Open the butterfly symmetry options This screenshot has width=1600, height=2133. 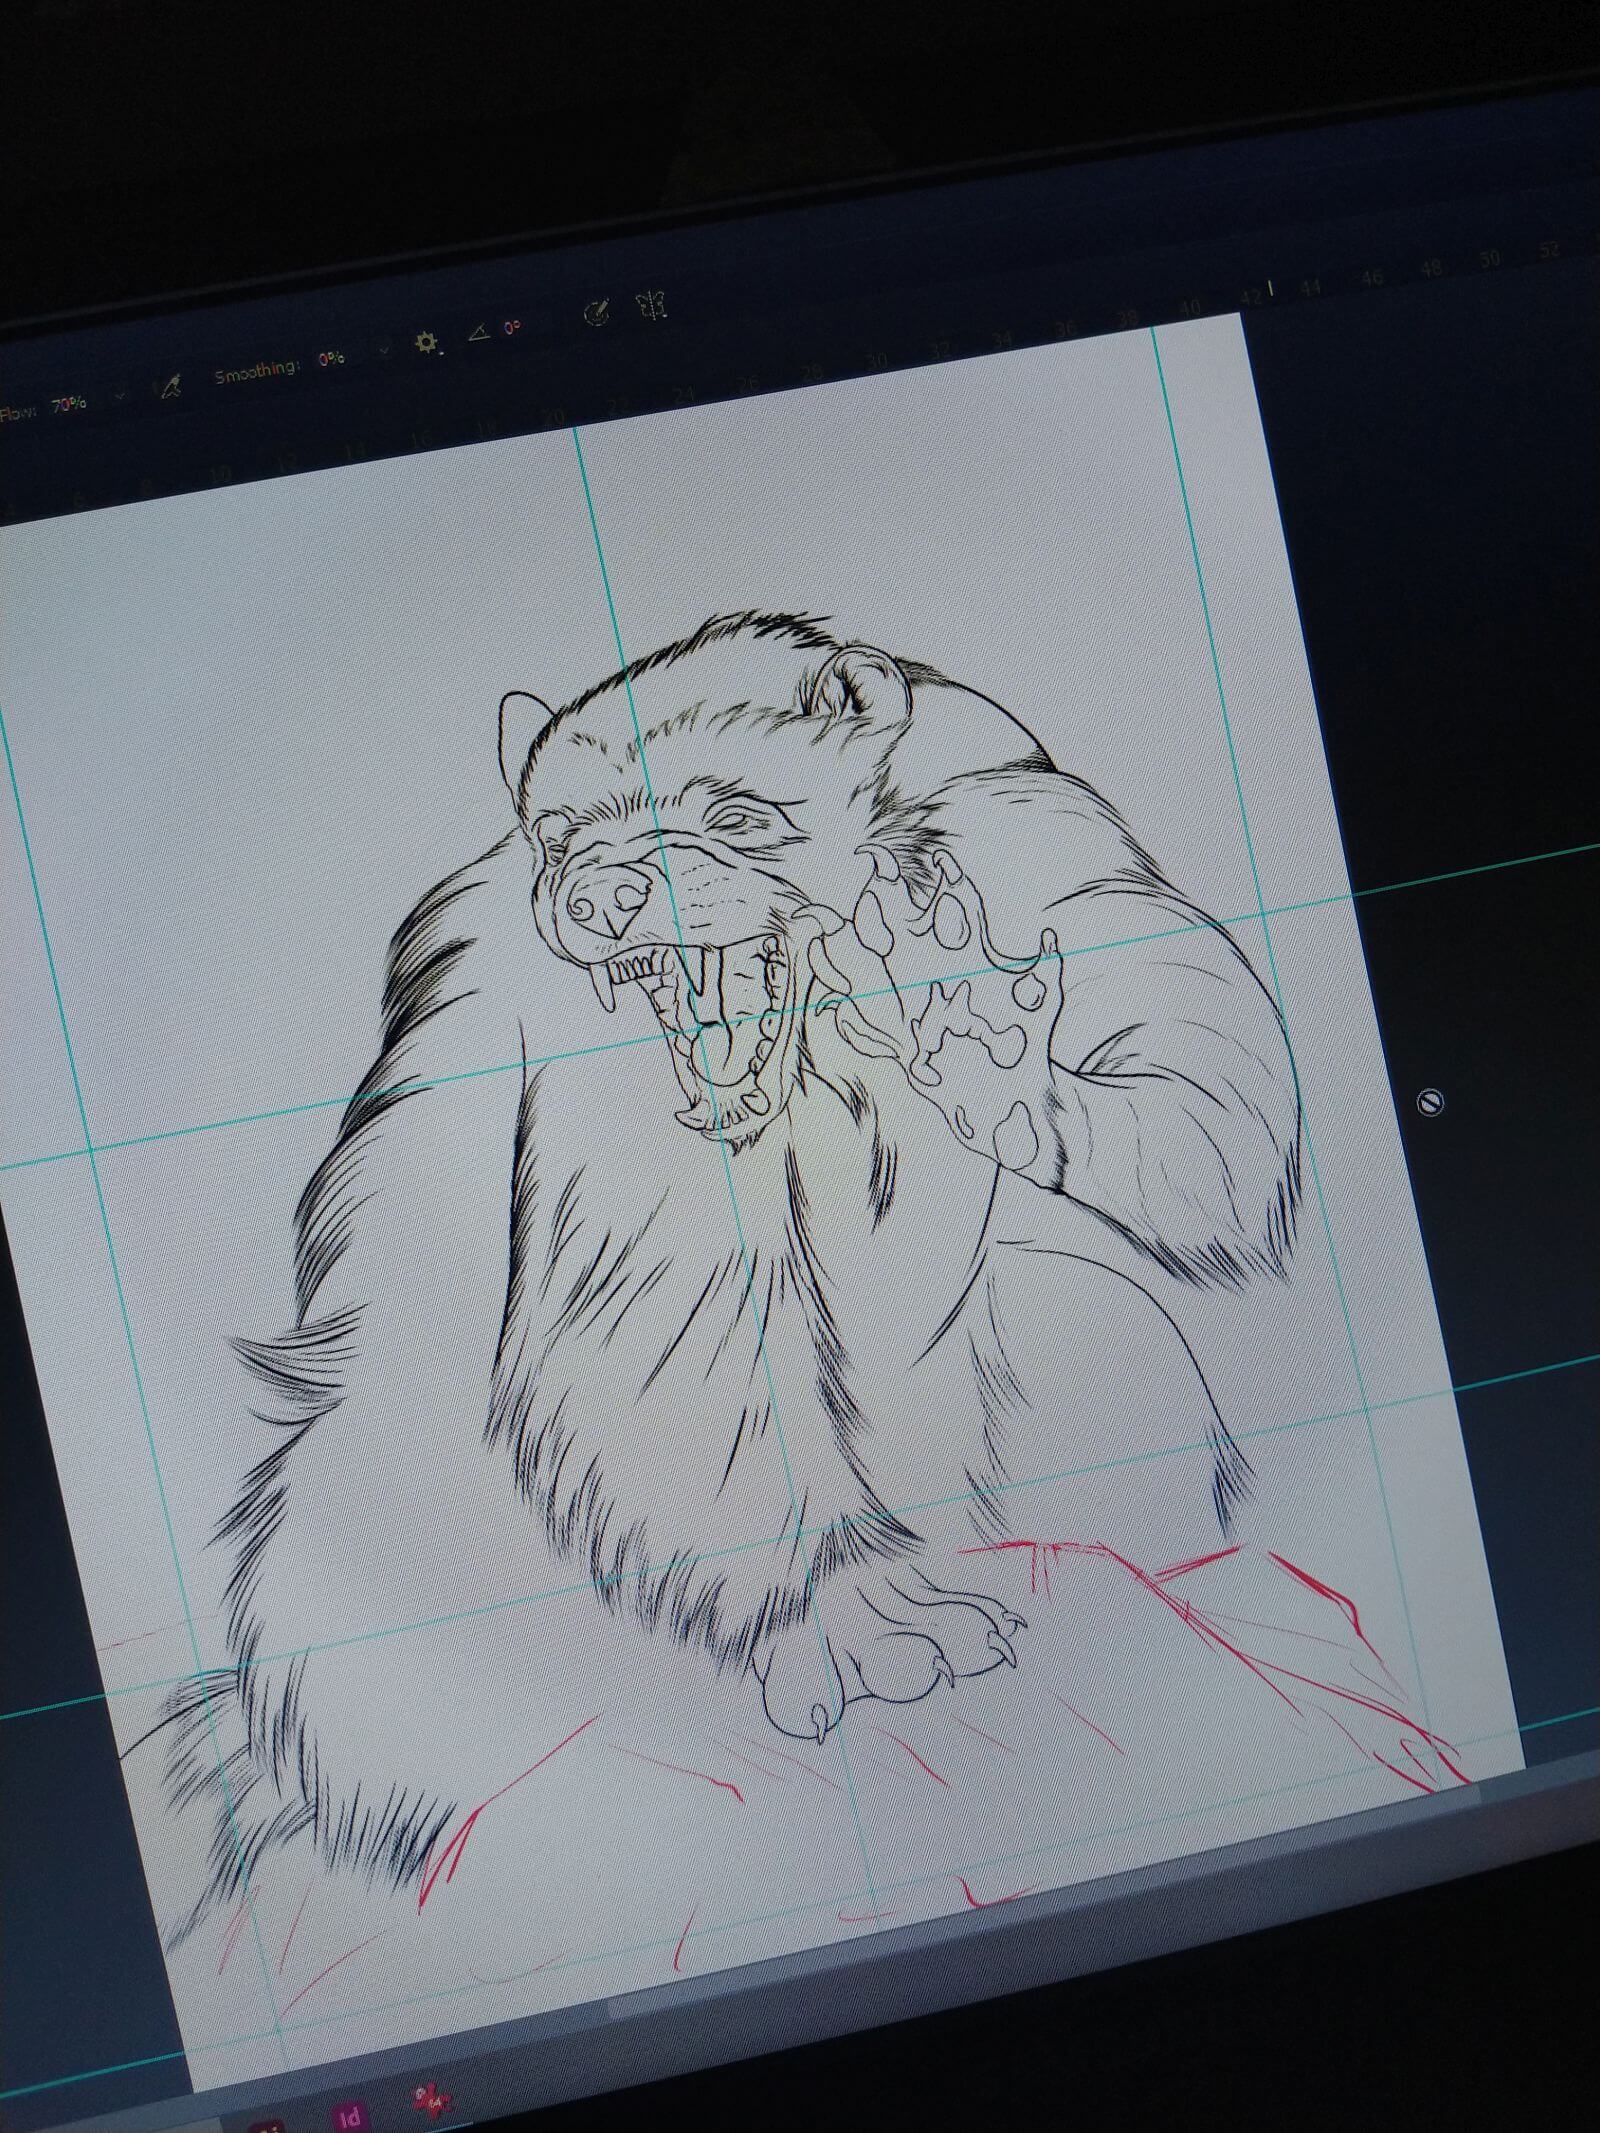tap(651, 305)
